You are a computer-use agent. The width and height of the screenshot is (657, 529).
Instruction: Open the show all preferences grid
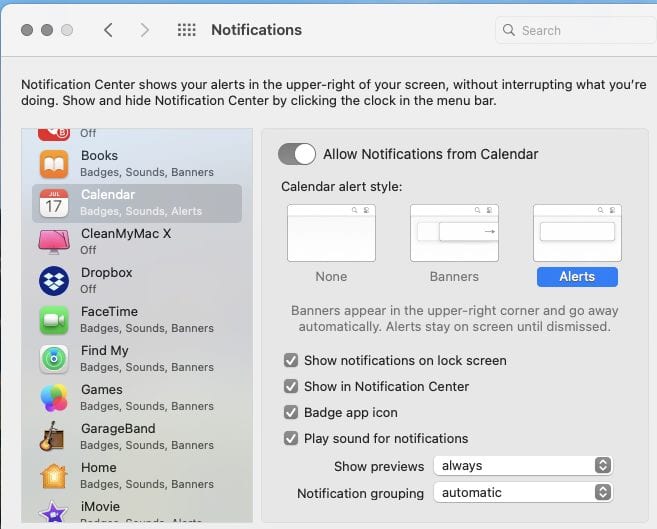pos(186,30)
